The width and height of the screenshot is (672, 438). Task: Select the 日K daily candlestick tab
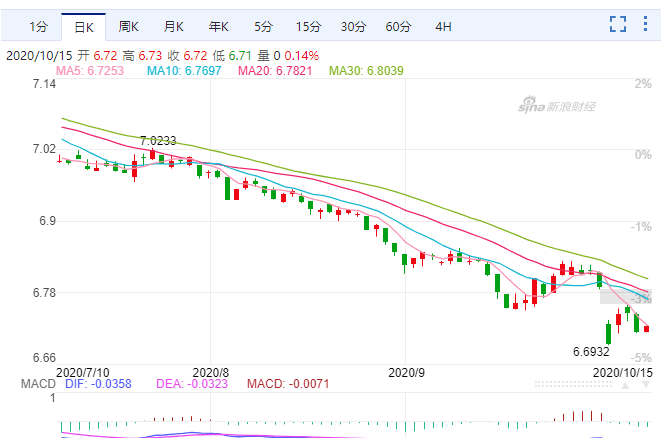[81, 25]
